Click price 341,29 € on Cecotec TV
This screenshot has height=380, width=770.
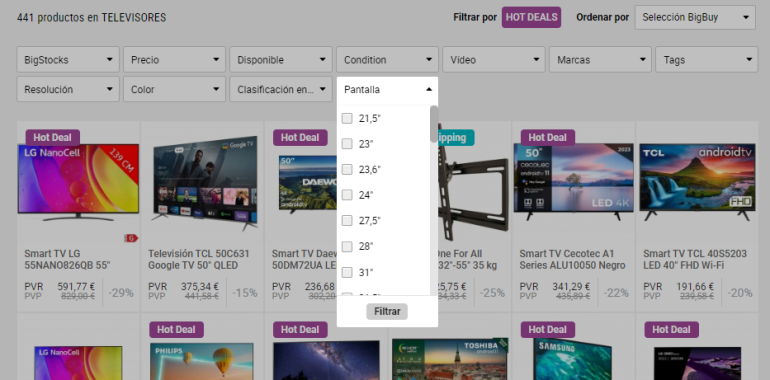pos(571,286)
